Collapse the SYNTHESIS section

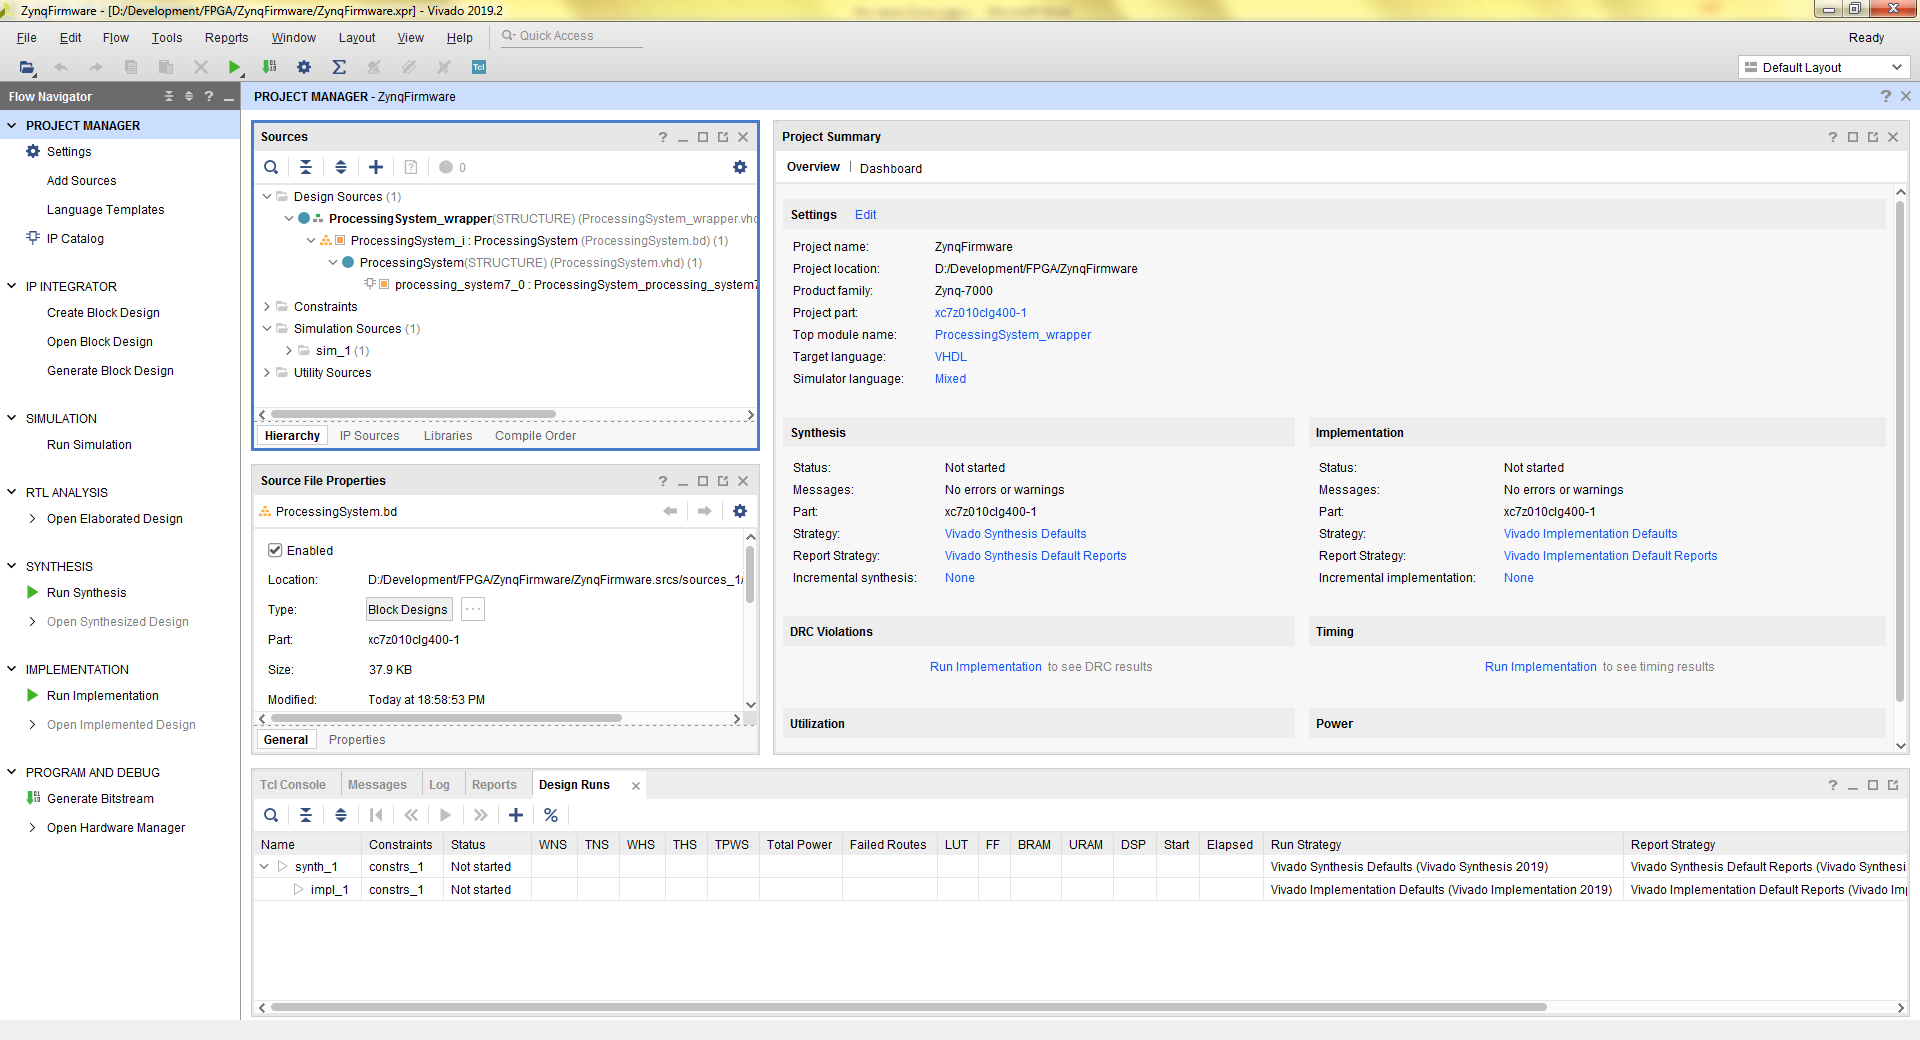click(12, 566)
